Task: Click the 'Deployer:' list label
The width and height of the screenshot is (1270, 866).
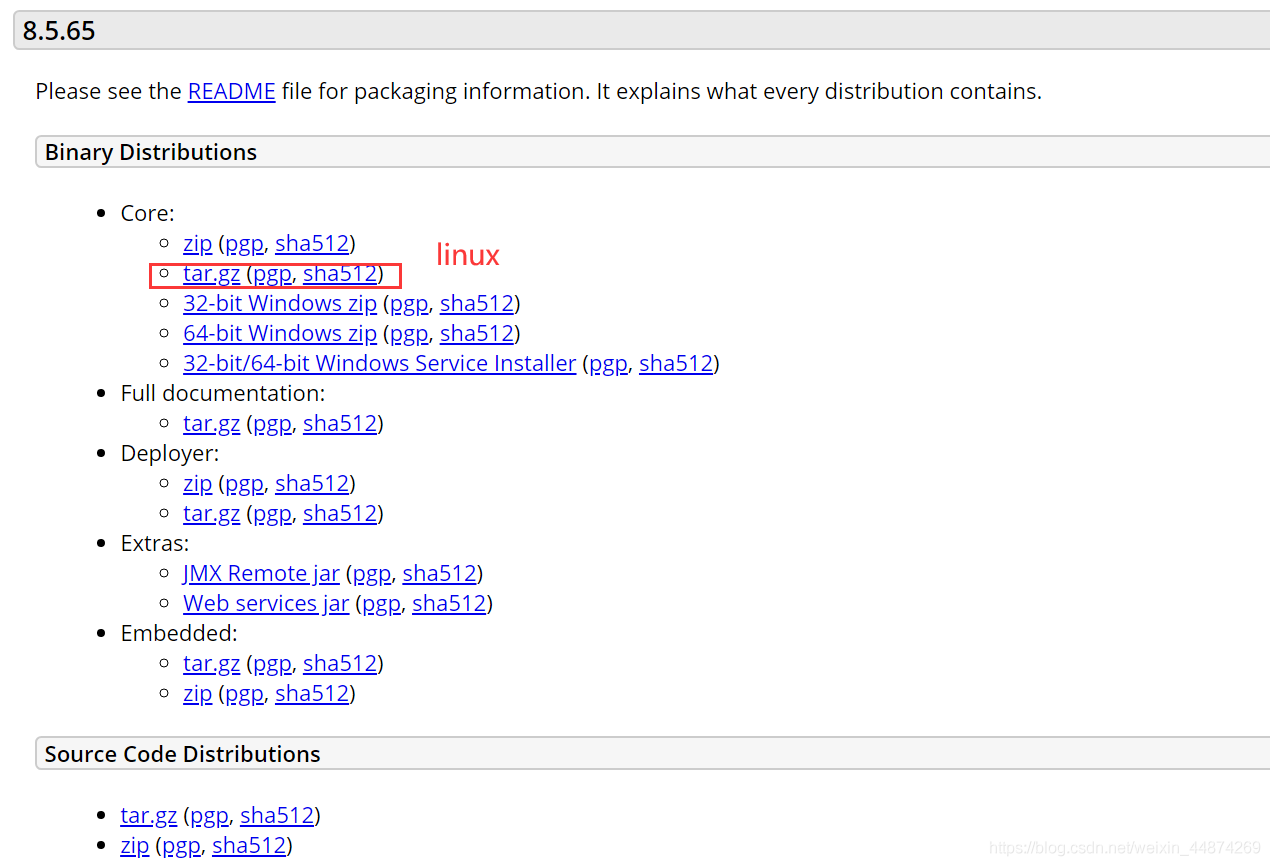Action: click(x=170, y=453)
